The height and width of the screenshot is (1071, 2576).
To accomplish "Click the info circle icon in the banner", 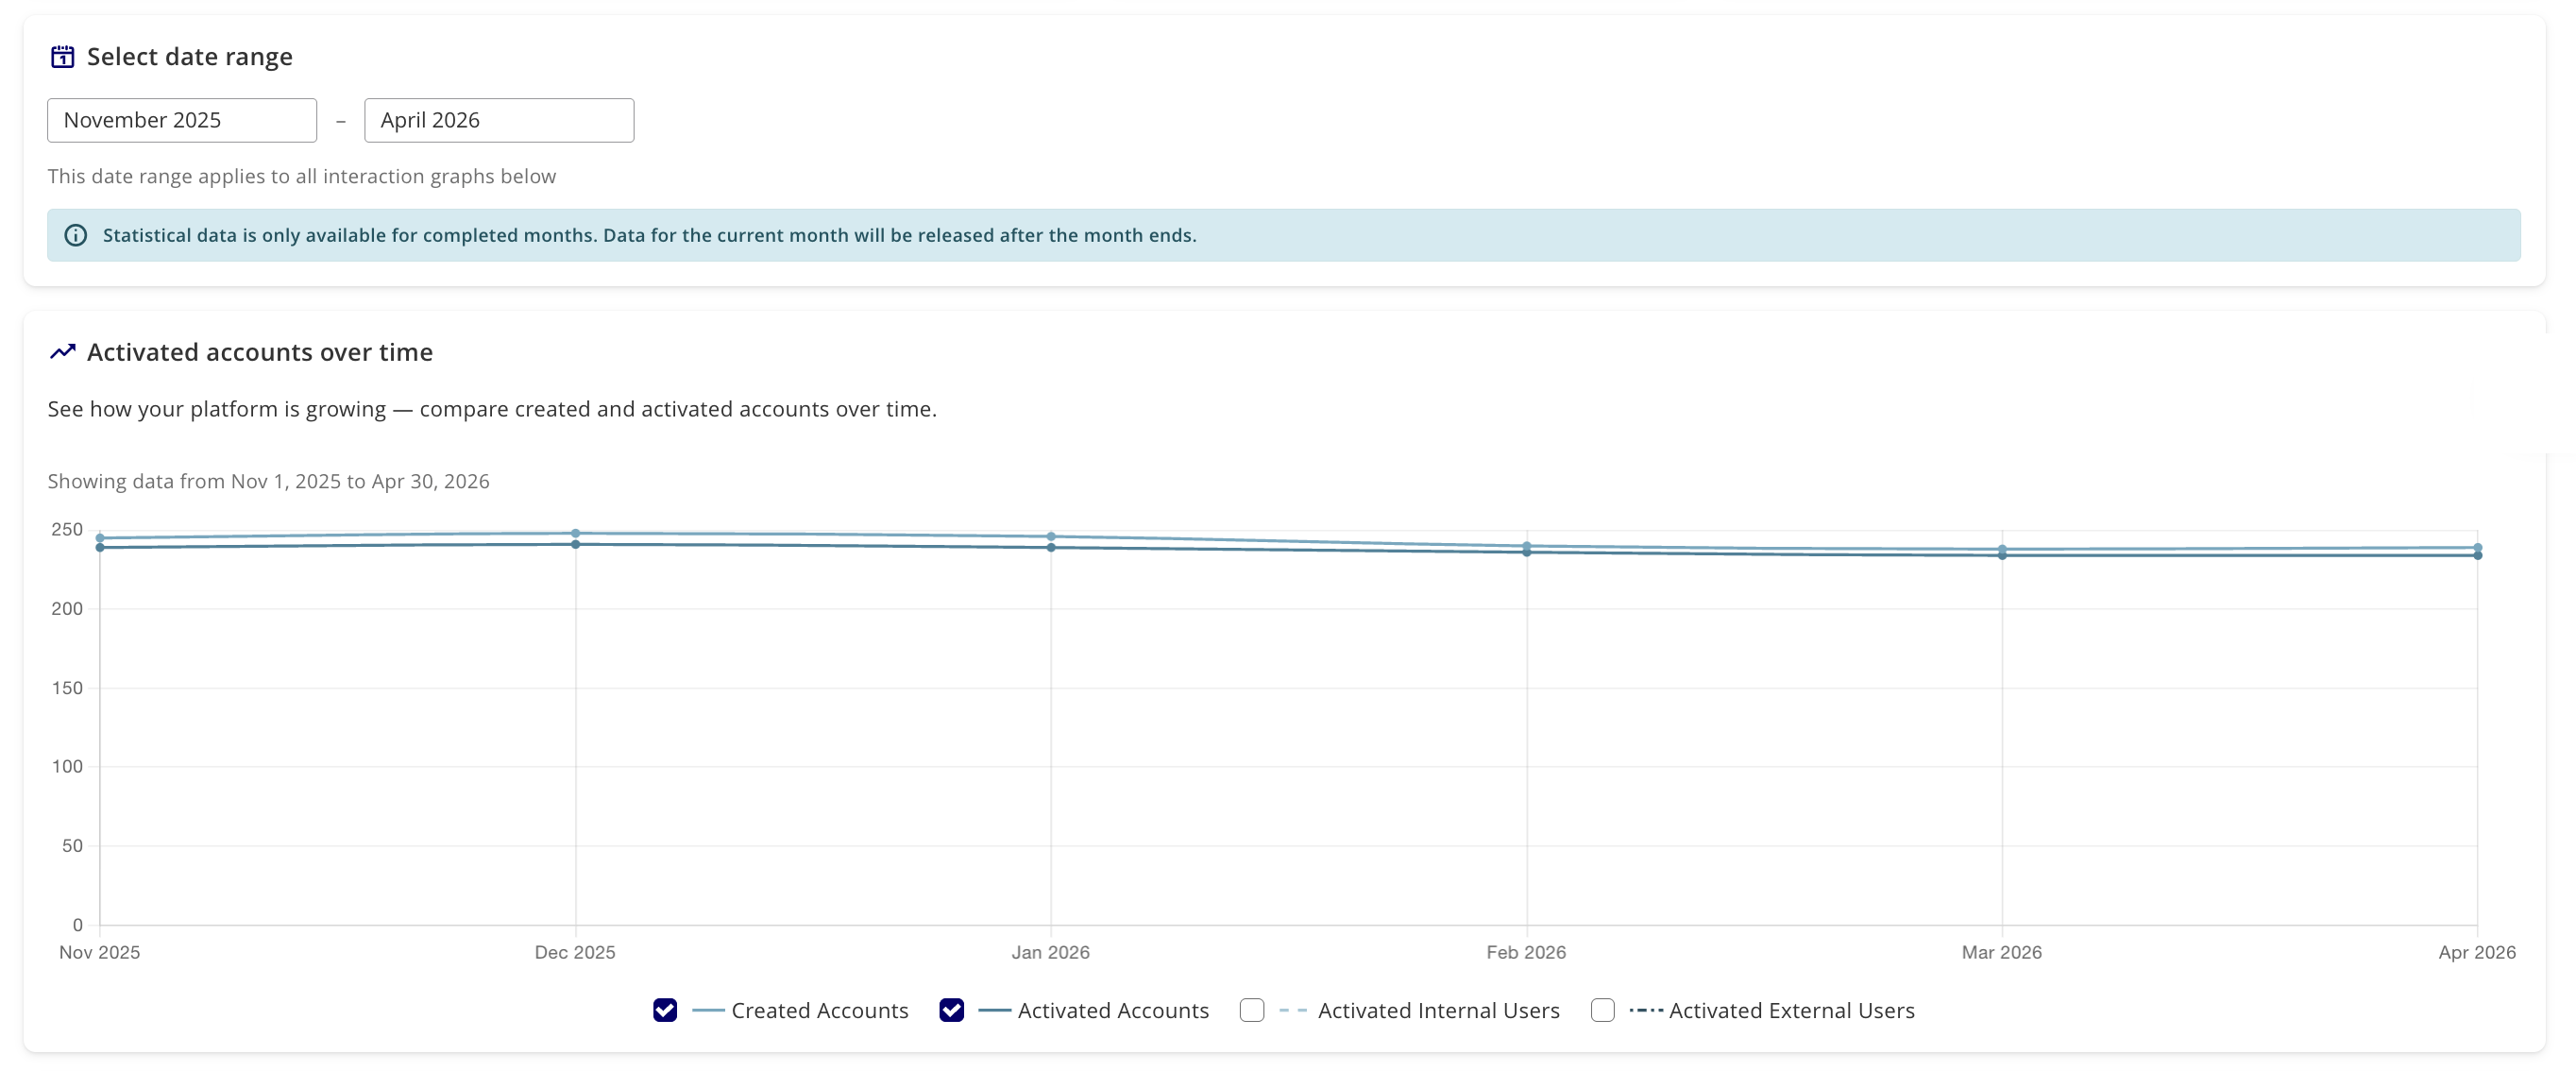I will tap(76, 236).
